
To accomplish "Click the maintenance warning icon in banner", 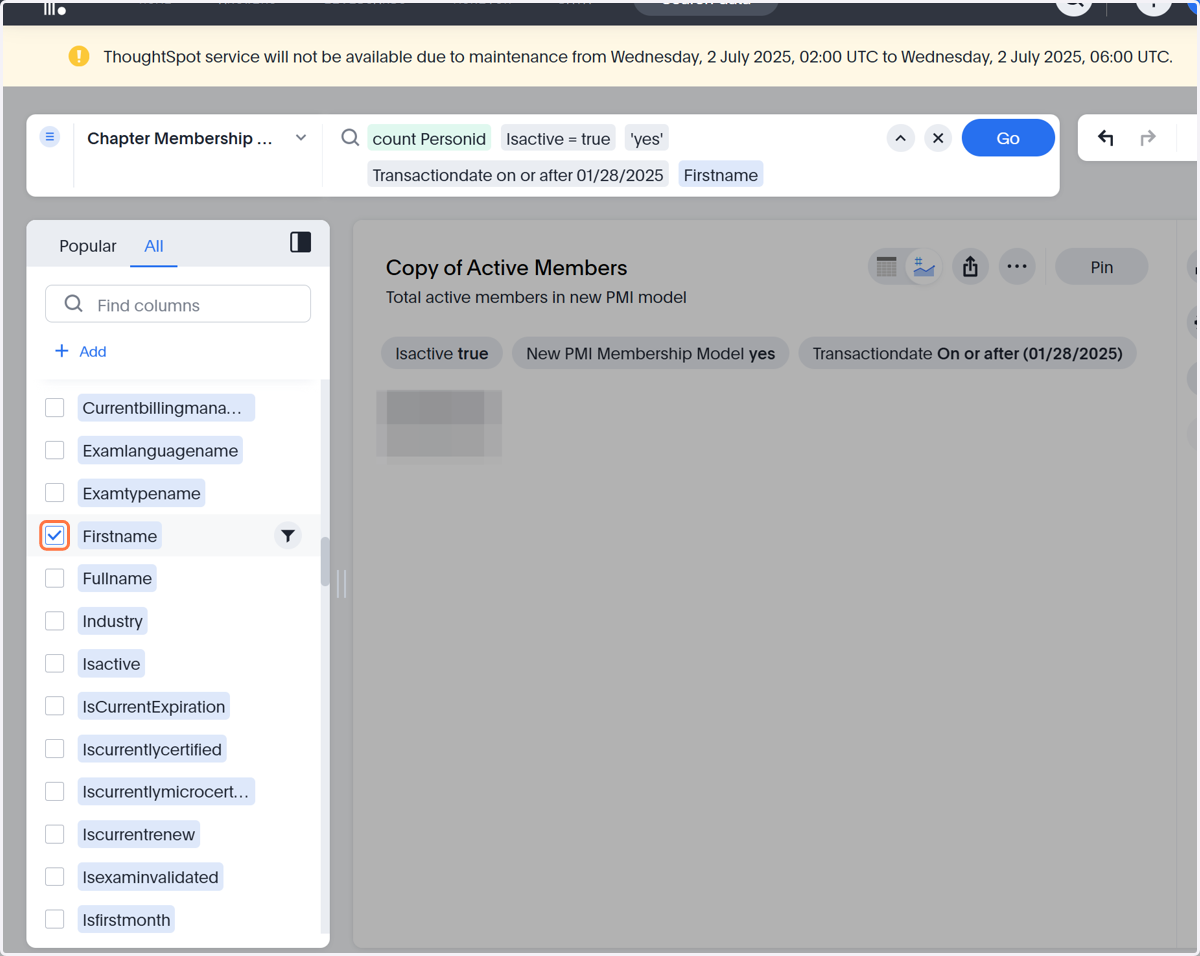I will [x=79, y=56].
